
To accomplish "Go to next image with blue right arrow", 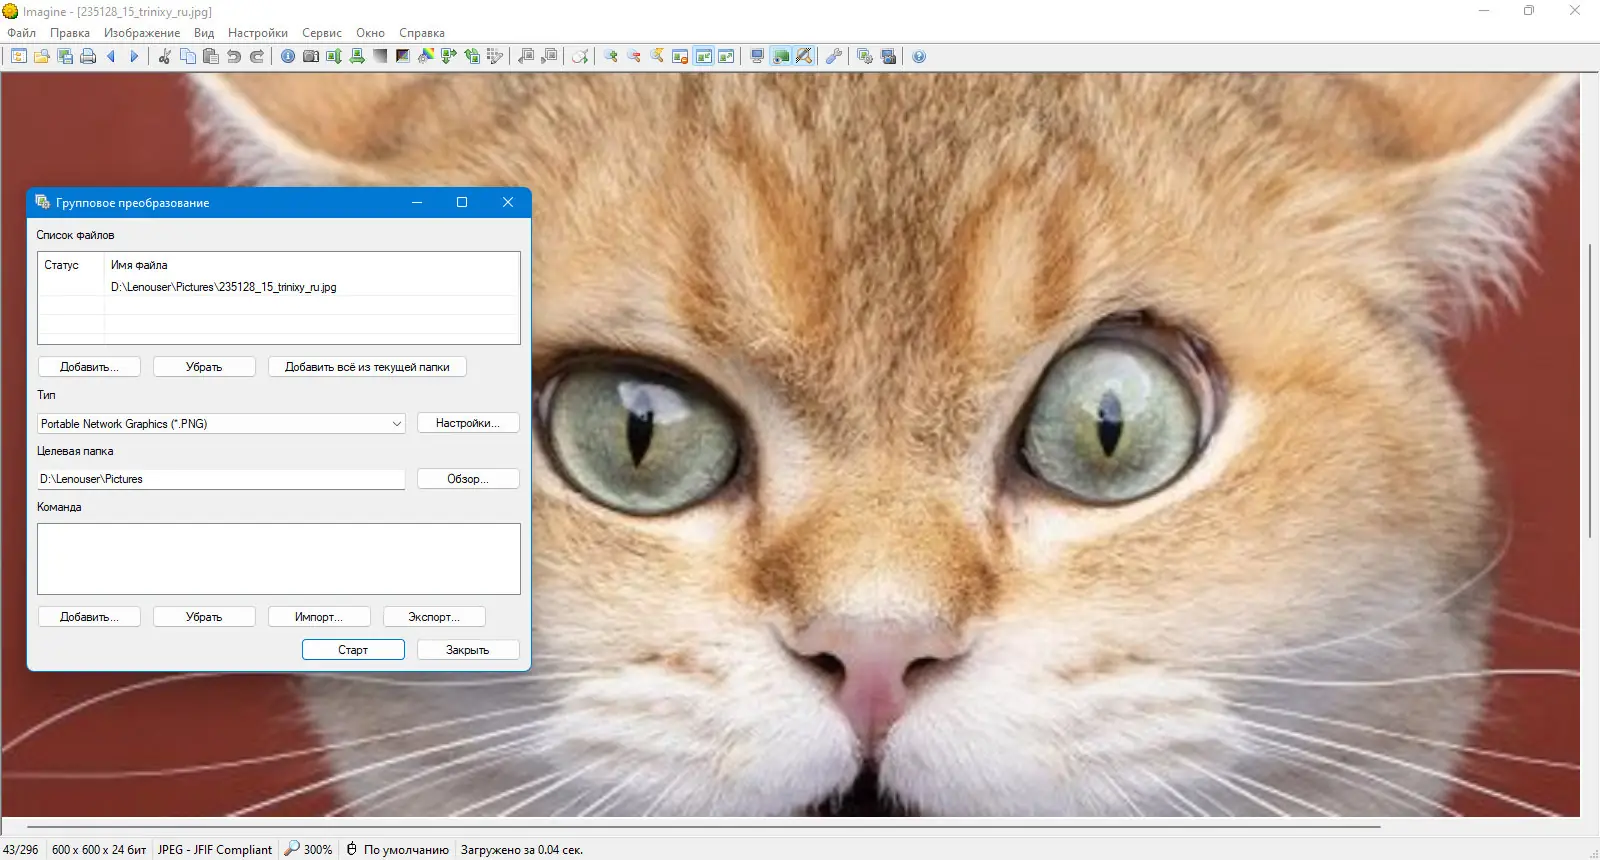I will pyautogui.click(x=134, y=57).
